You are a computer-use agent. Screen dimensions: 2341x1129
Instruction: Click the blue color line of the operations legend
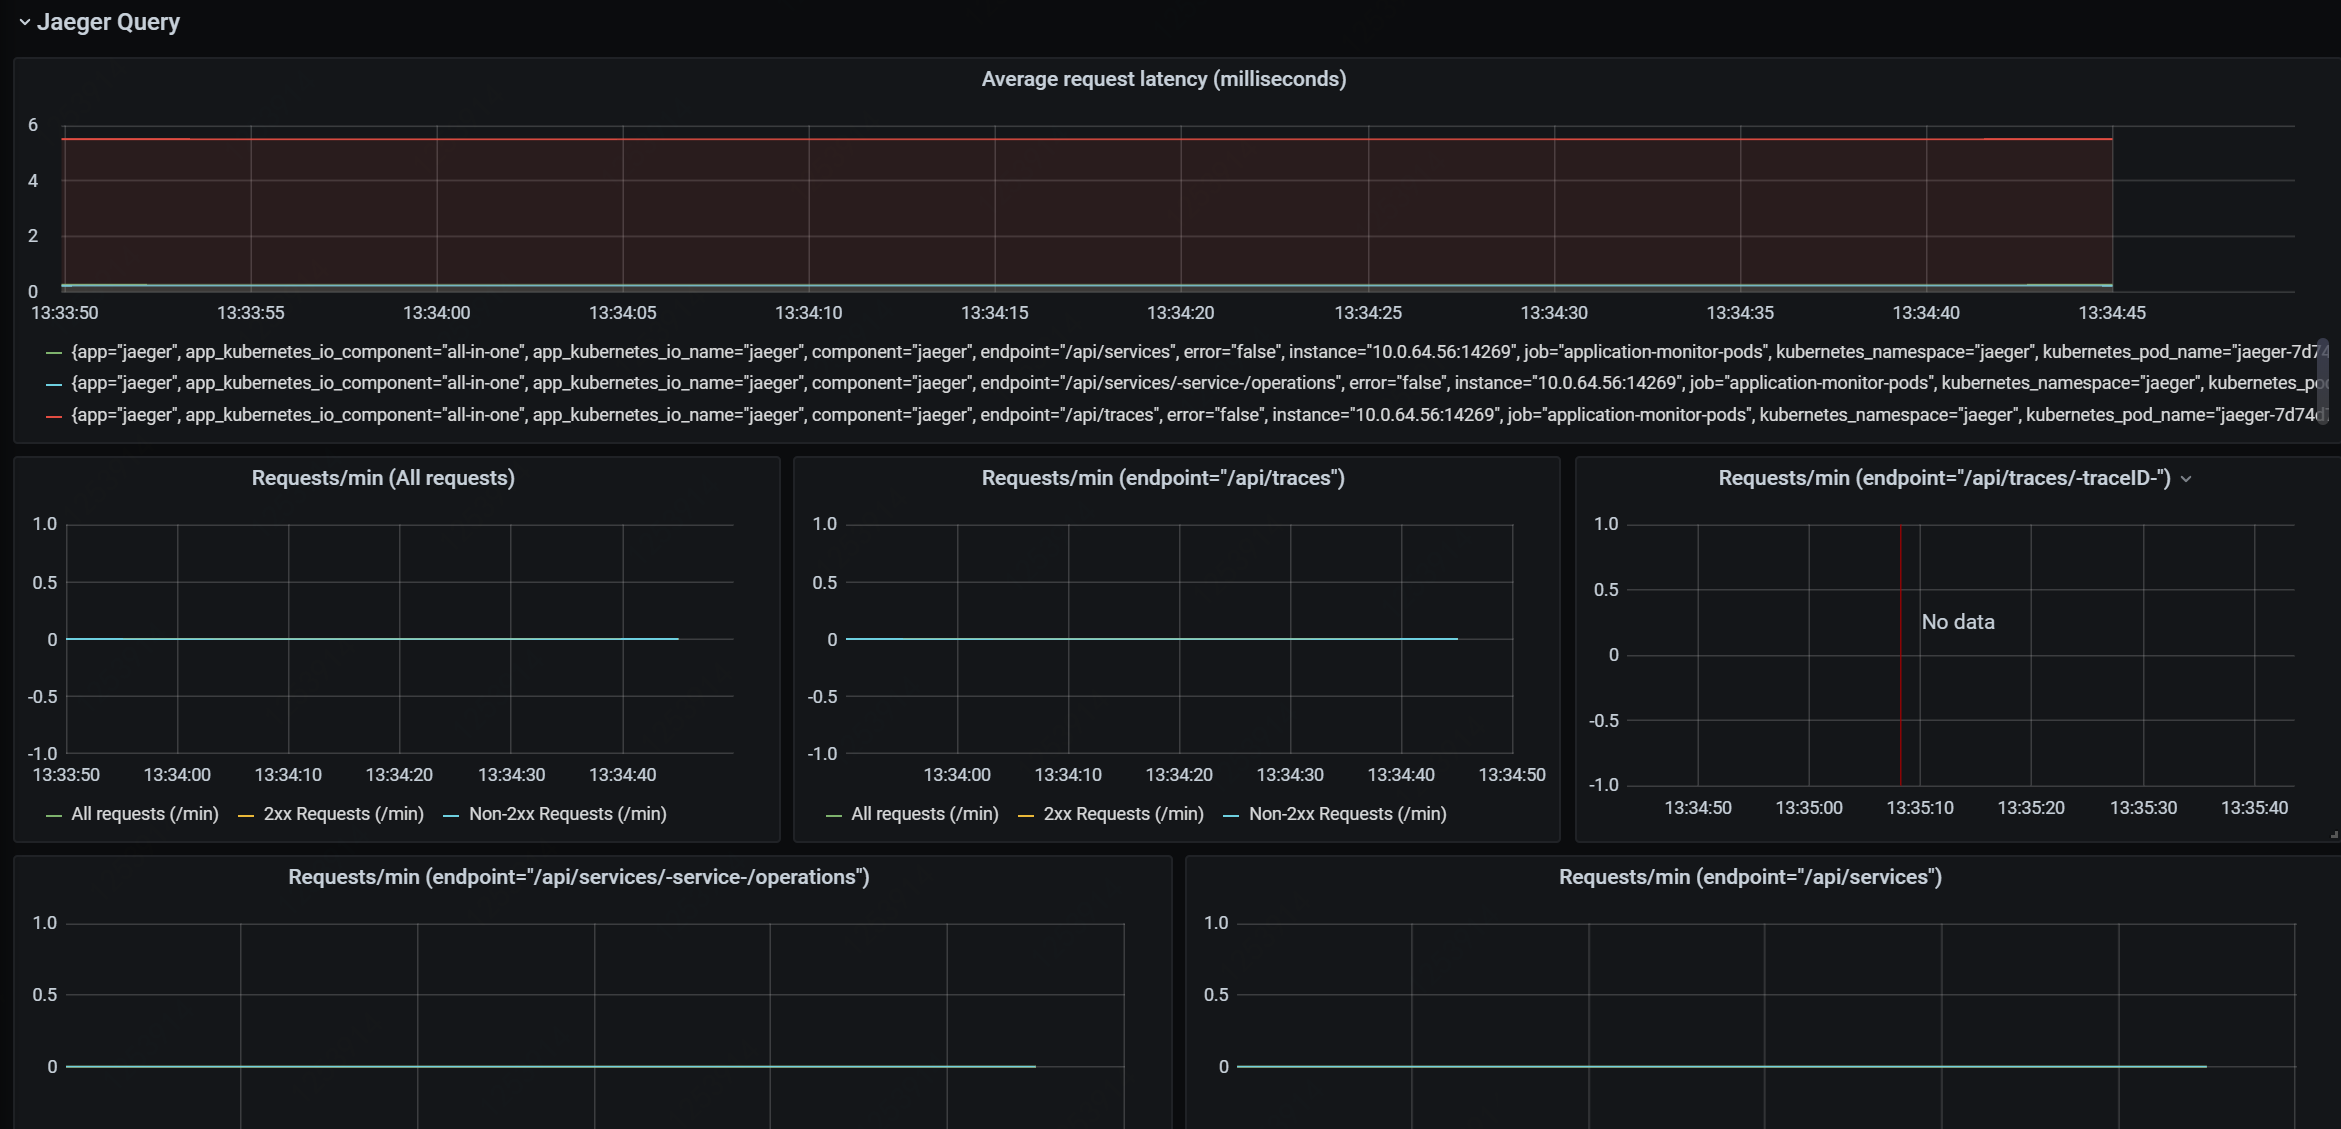54,384
